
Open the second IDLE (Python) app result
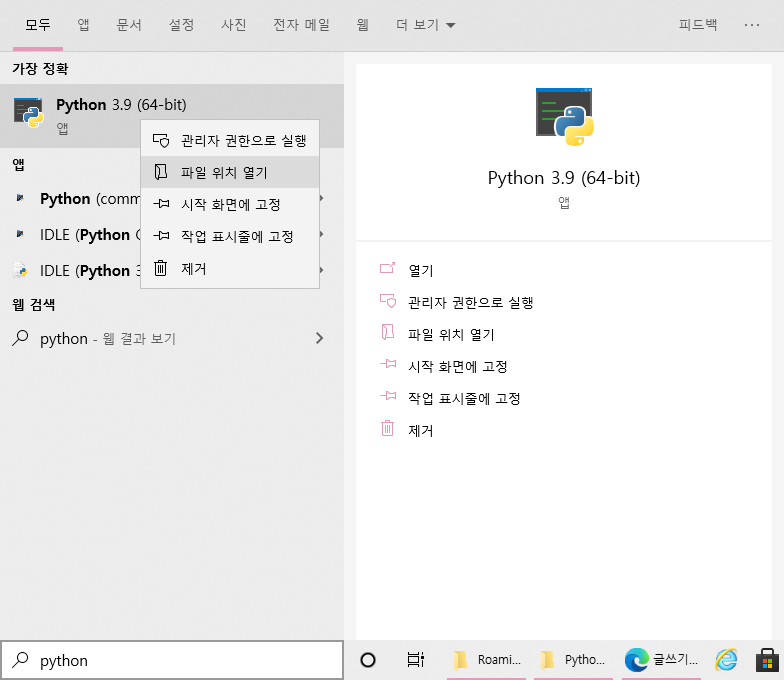click(172, 270)
